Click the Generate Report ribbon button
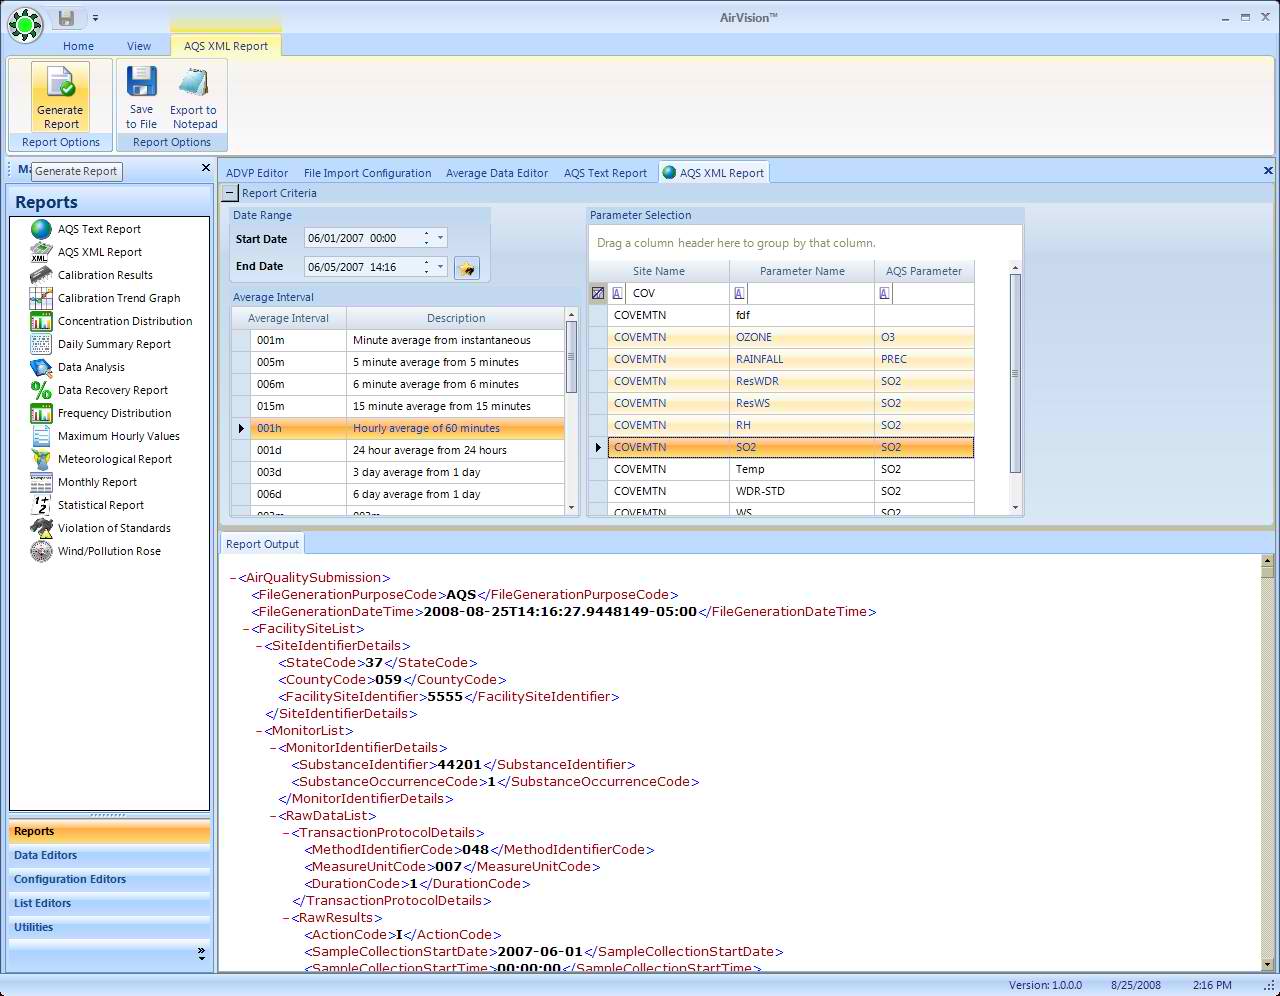The width and height of the screenshot is (1280, 996). [x=60, y=96]
